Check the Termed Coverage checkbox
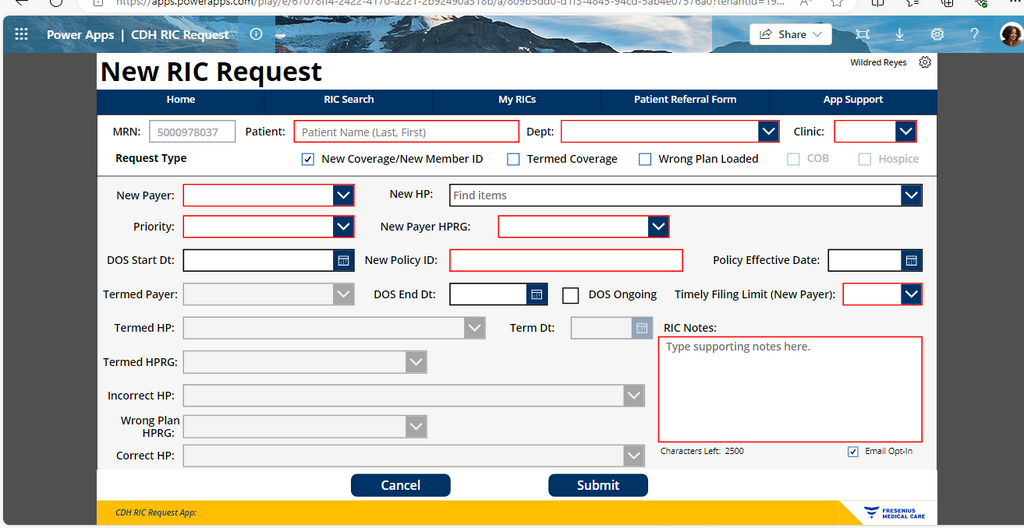1024x528 pixels. click(514, 159)
